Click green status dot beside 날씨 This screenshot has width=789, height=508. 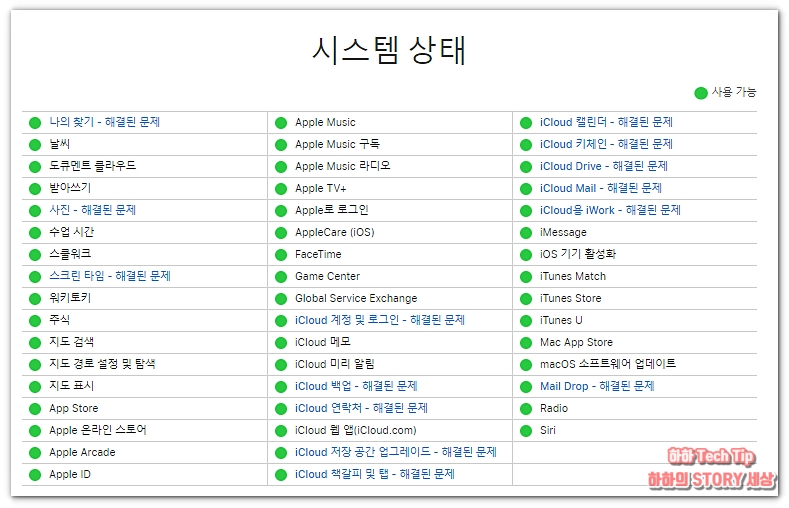click(35, 145)
